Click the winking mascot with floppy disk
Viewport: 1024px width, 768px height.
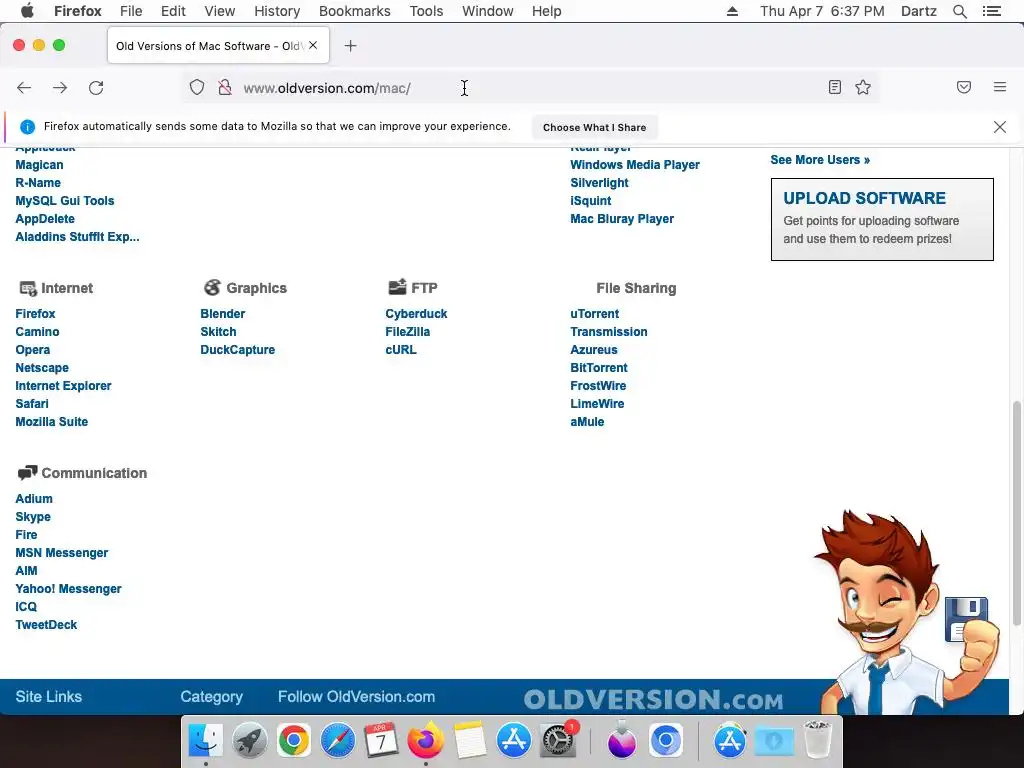pyautogui.click(x=906, y=611)
